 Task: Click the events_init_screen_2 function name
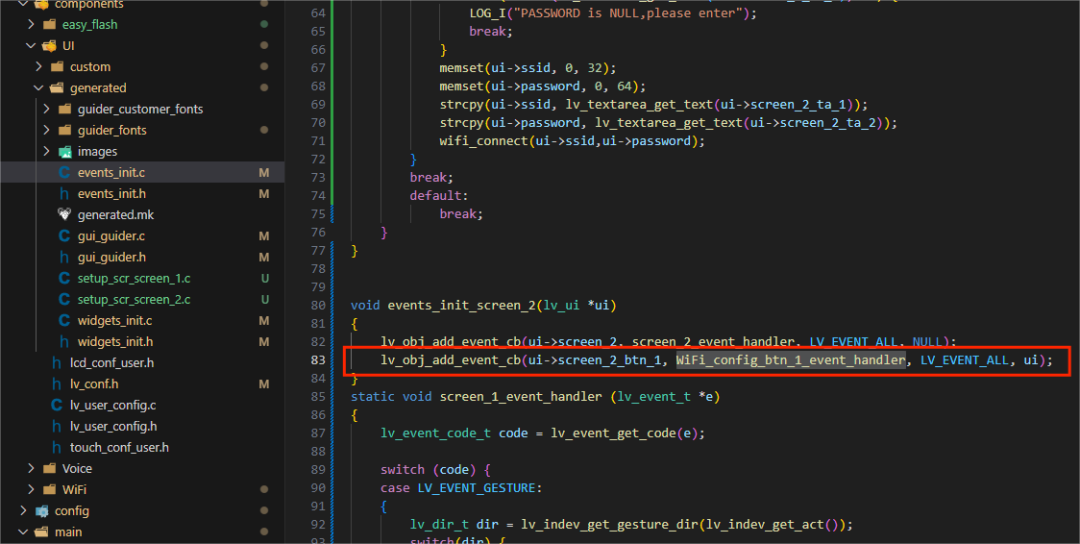(462, 305)
